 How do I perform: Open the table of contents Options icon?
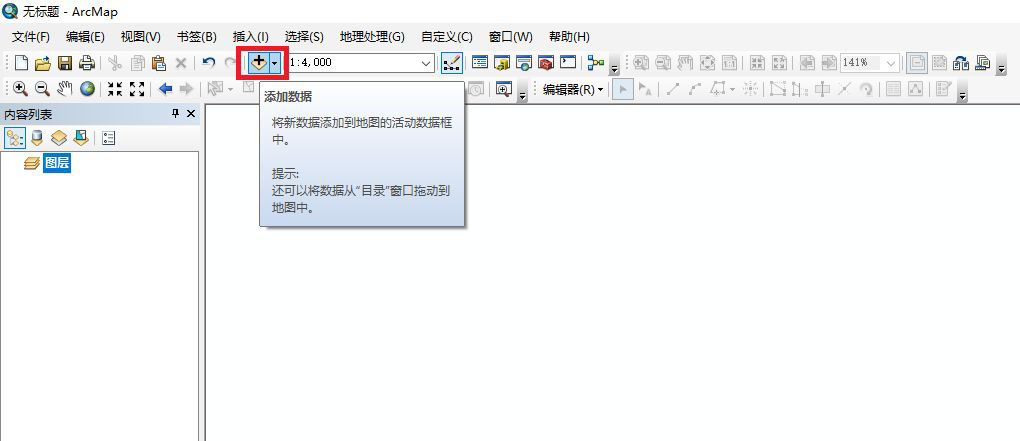(x=109, y=138)
